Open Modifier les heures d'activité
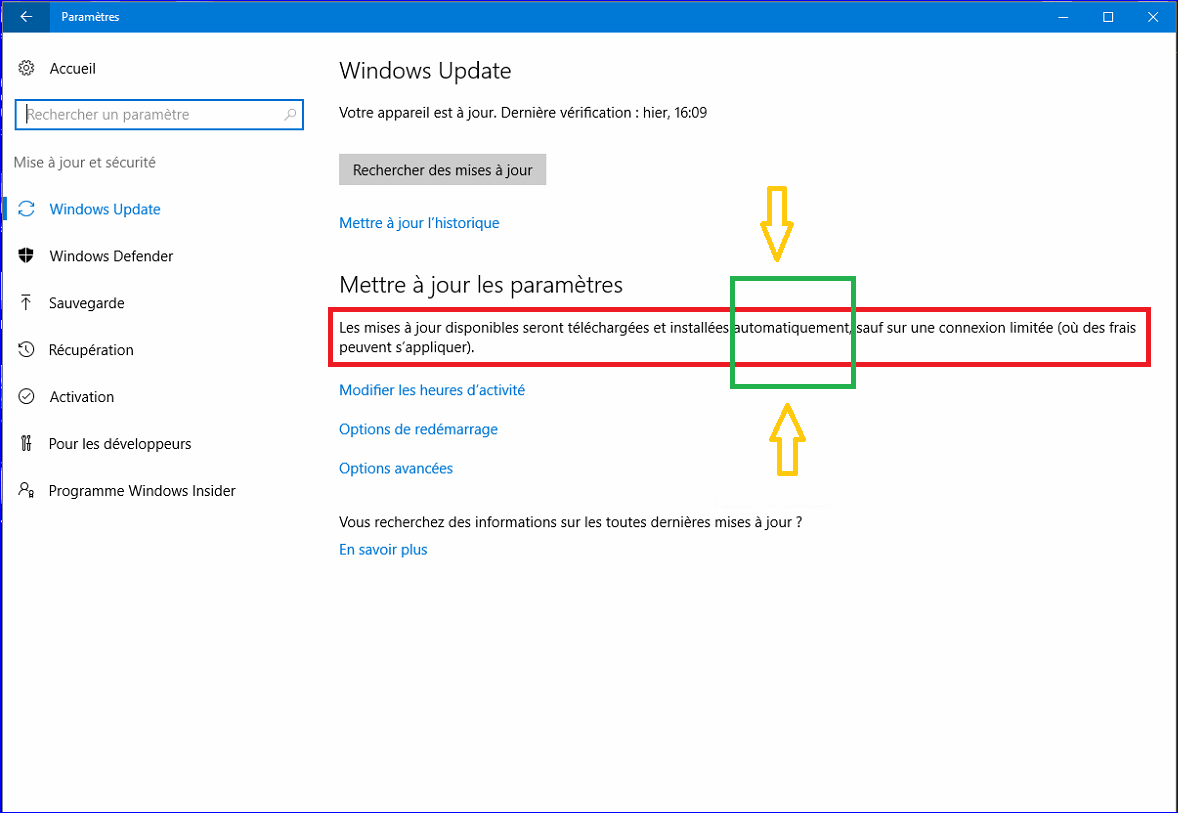Image resolution: width=1178 pixels, height=813 pixels. tap(432, 390)
